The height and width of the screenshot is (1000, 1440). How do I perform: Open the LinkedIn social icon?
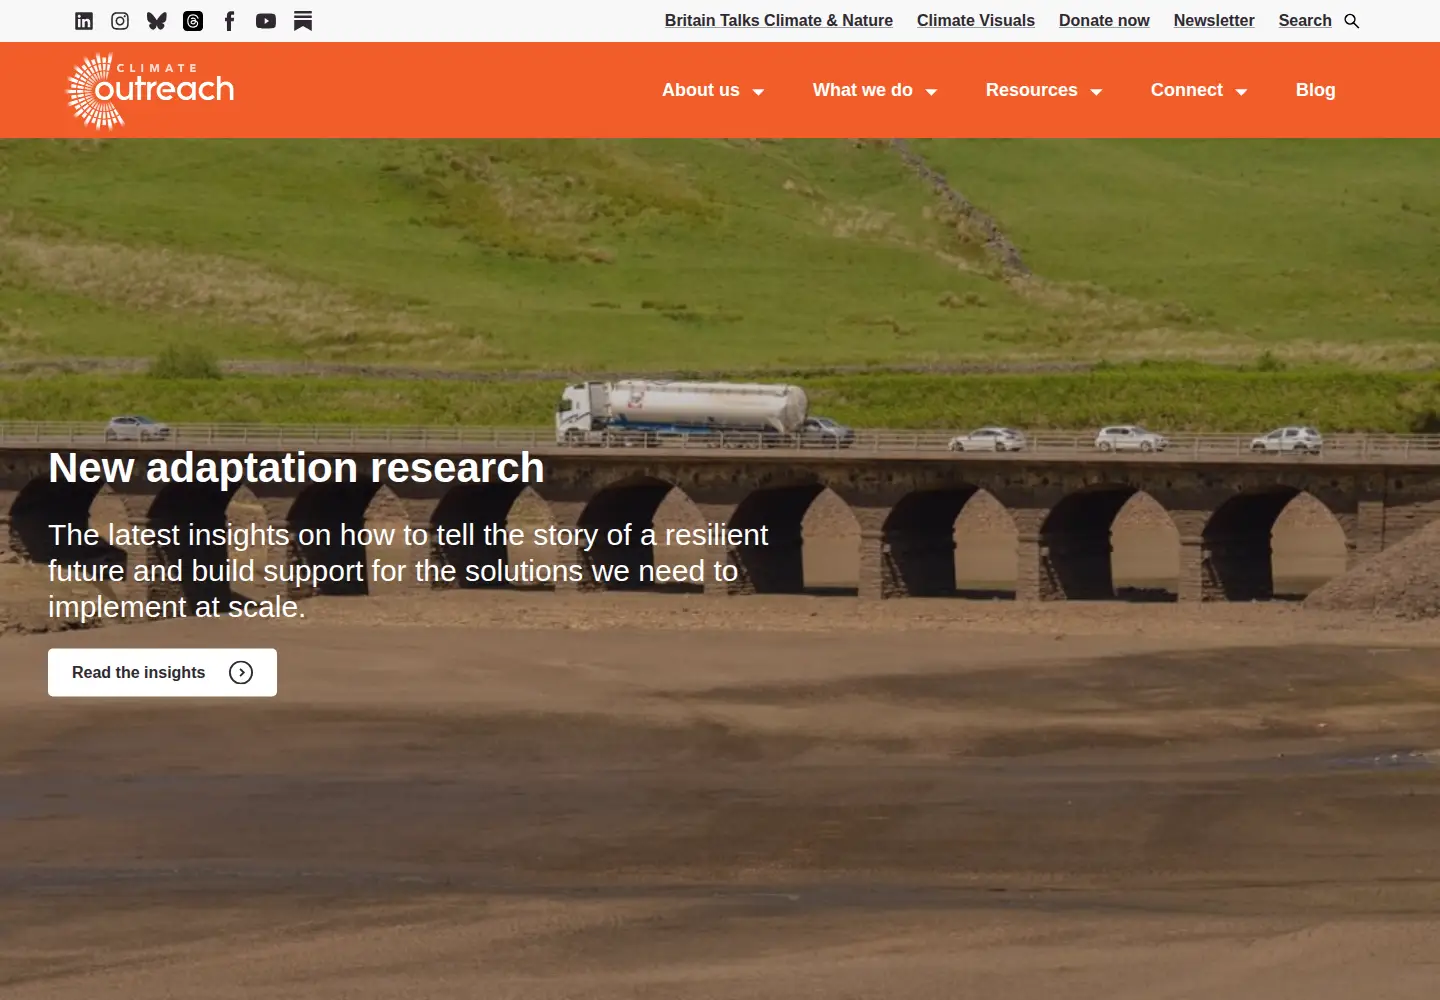(x=84, y=21)
